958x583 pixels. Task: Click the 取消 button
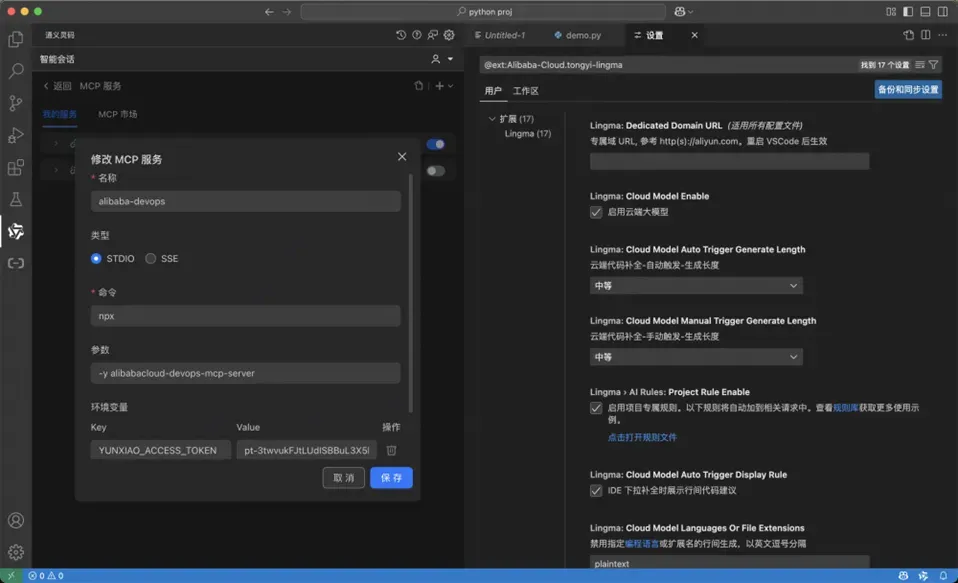pyautogui.click(x=343, y=478)
